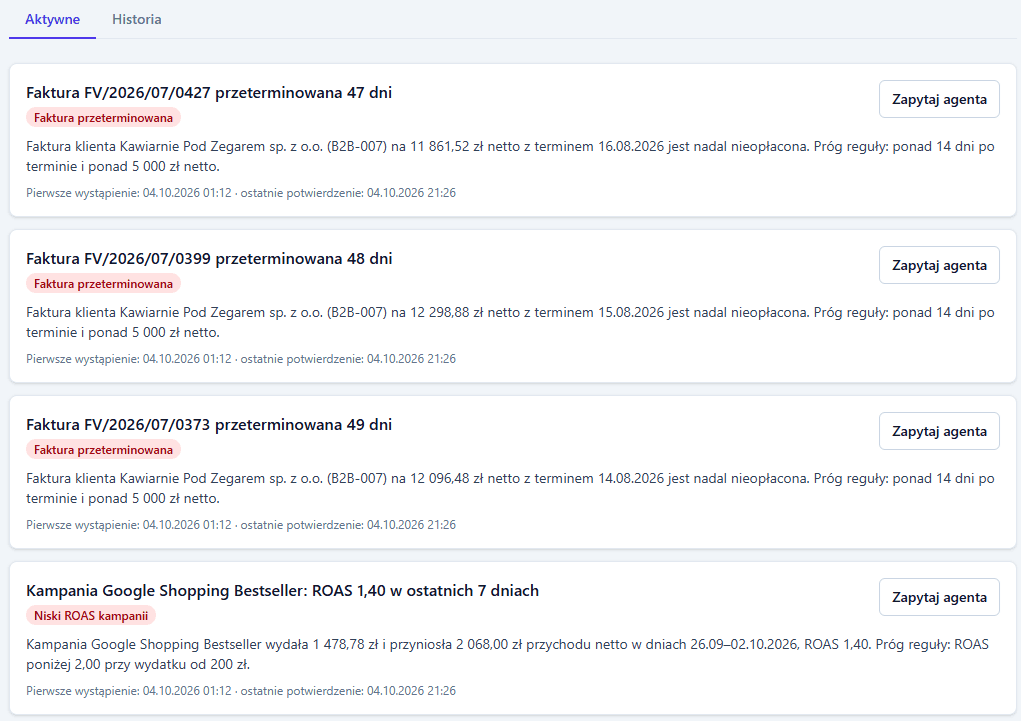The height and width of the screenshot is (721, 1021).
Task: Click the timestamp line under invoice FV/2026/07/0399
Action: [x=241, y=359]
